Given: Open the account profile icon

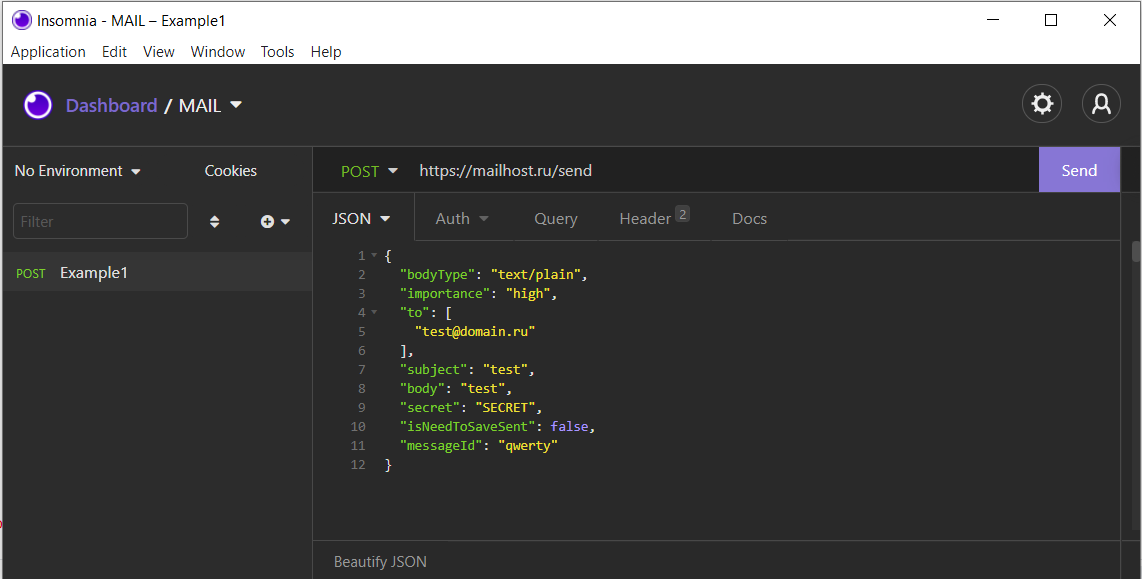Looking at the screenshot, I should (1101, 103).
